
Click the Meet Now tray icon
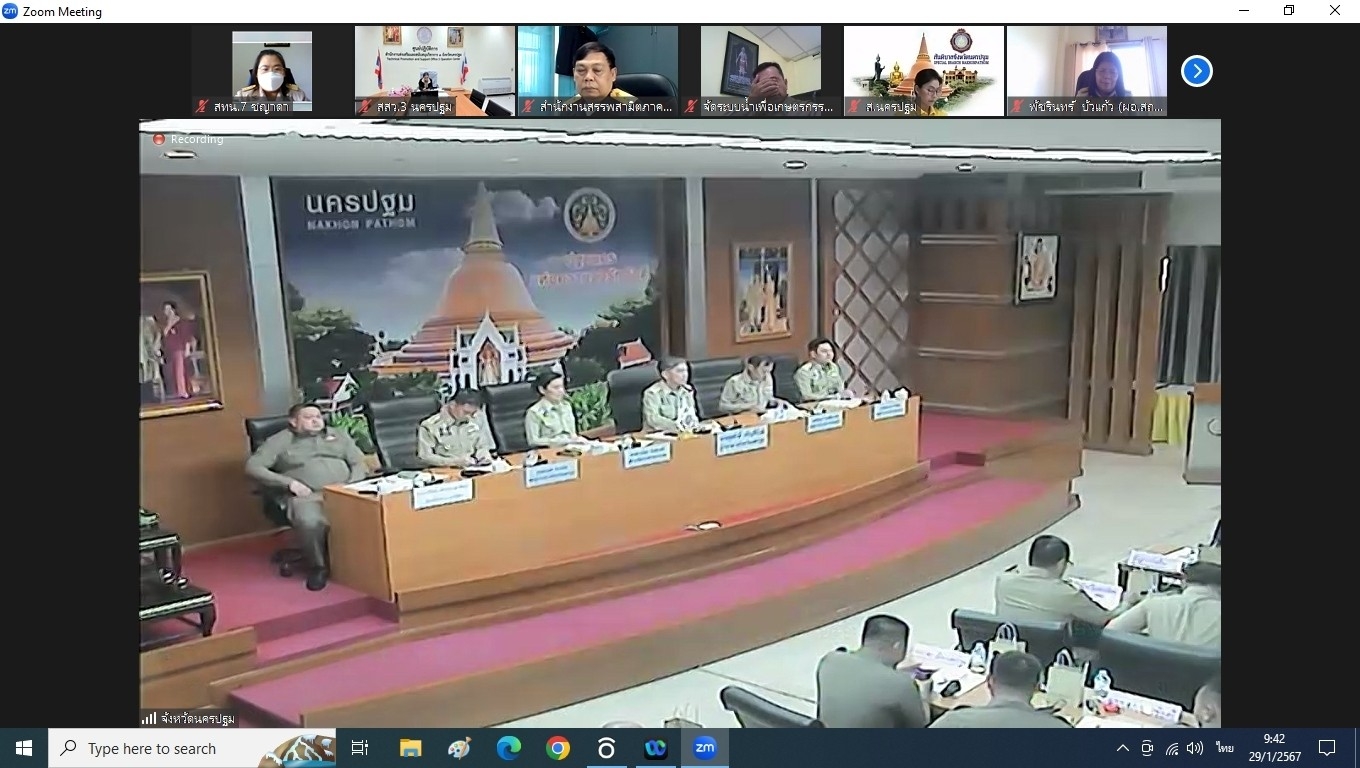point(1147,748)
